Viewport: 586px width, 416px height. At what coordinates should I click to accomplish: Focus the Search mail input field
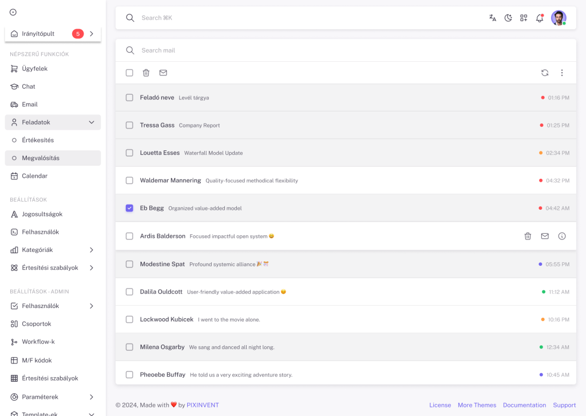tap(346, 50)
